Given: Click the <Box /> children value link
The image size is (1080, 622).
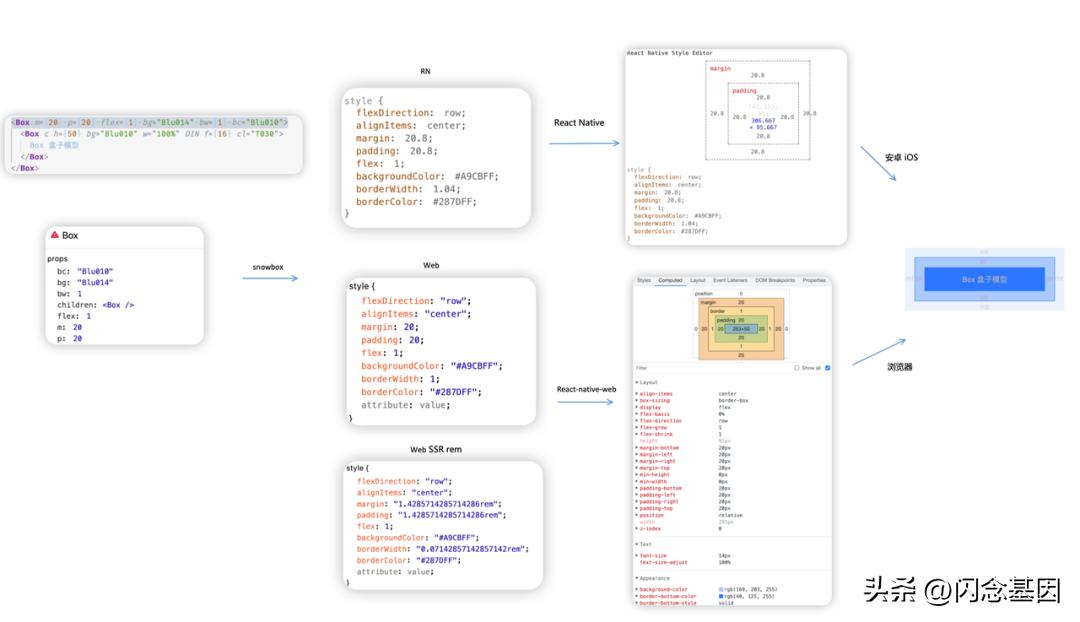Looking at the screenshot, I should pyautogui.click(x=118, y=304).
